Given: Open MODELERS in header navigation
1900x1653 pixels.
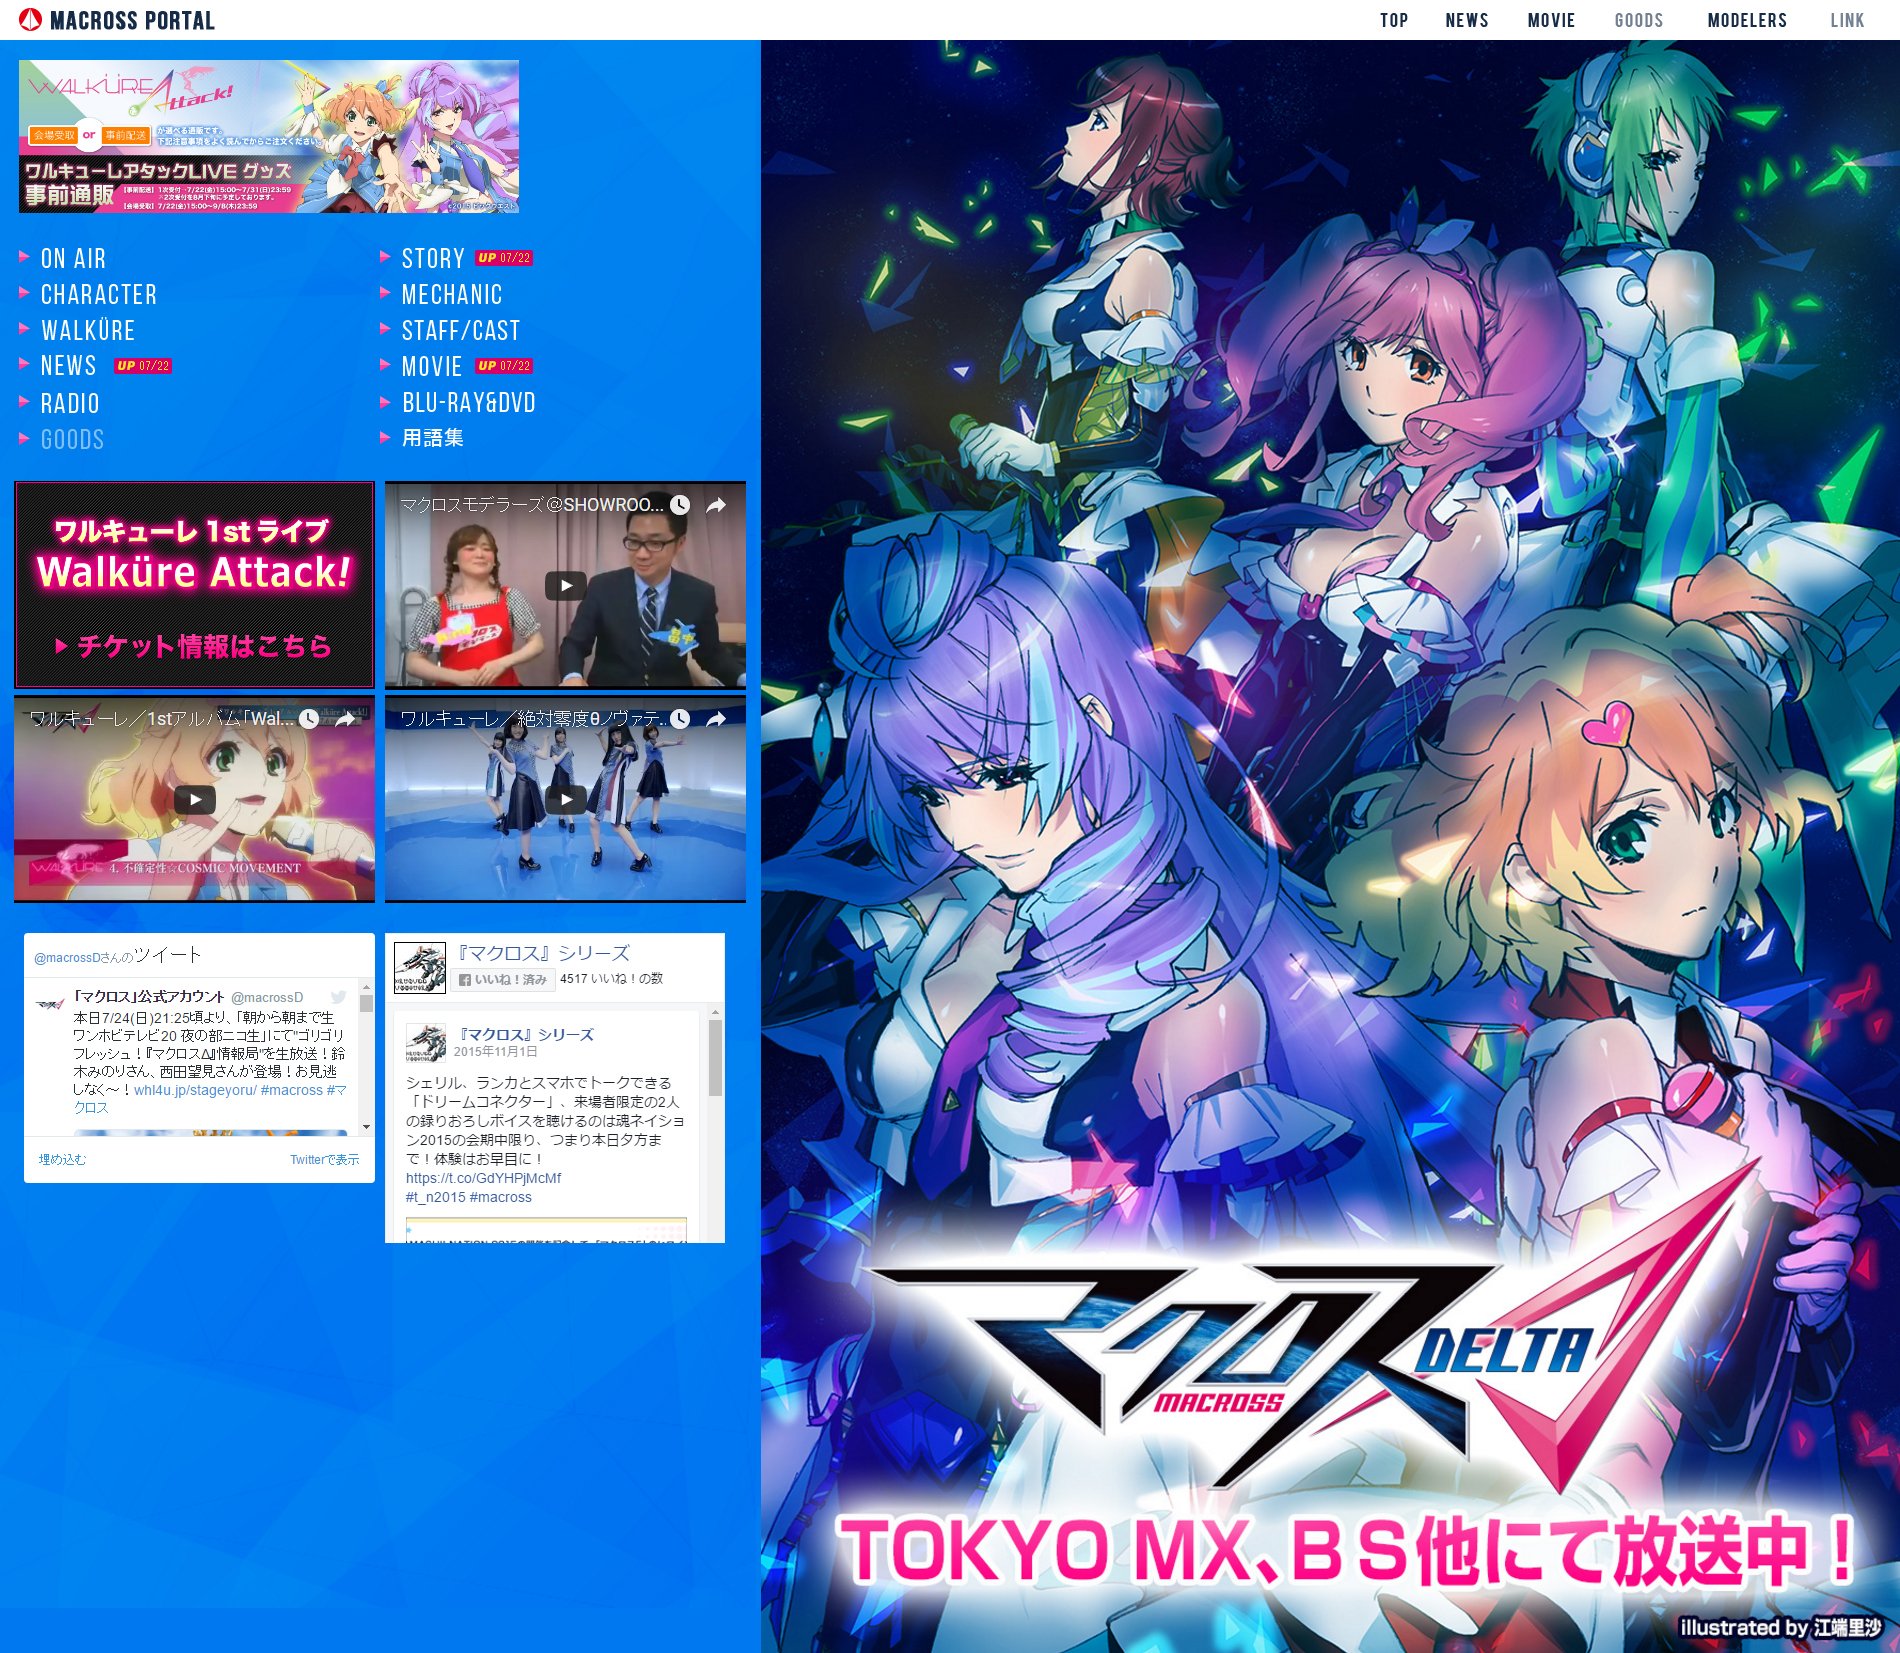Looking at the screenshot, I should pyautogui.click(x=1747, y=20).
